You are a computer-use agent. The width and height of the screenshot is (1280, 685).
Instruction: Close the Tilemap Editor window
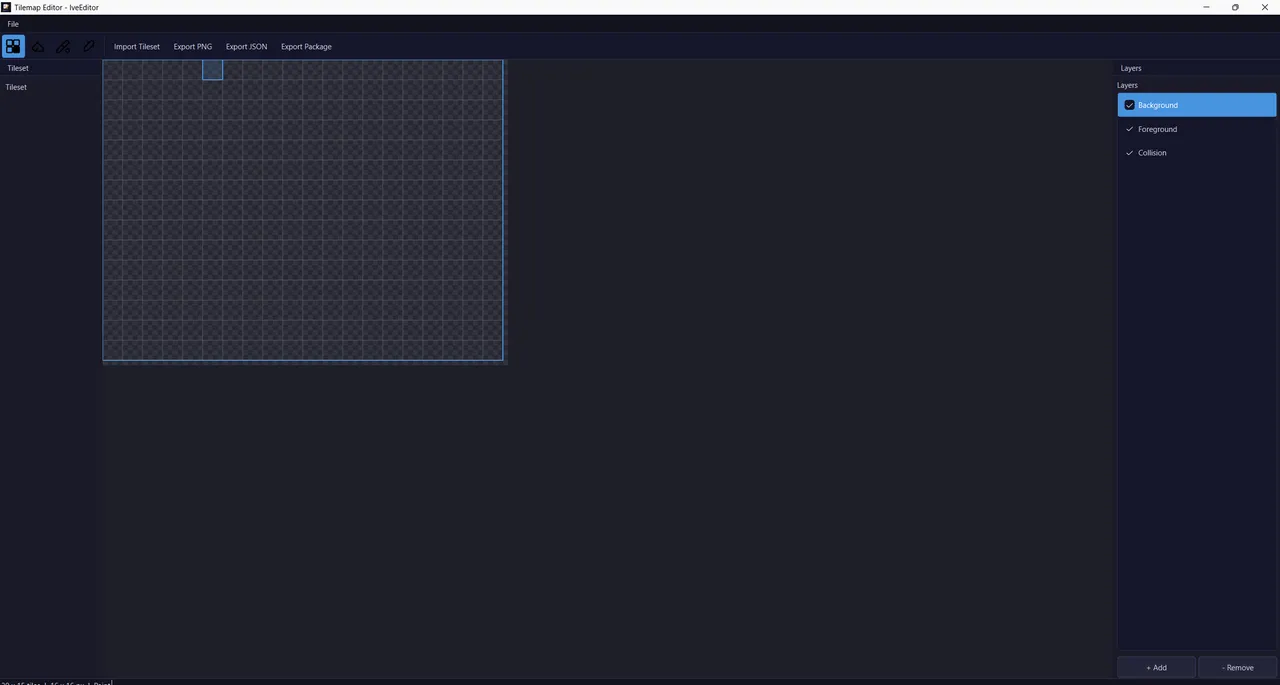[x=1265, y=7]
